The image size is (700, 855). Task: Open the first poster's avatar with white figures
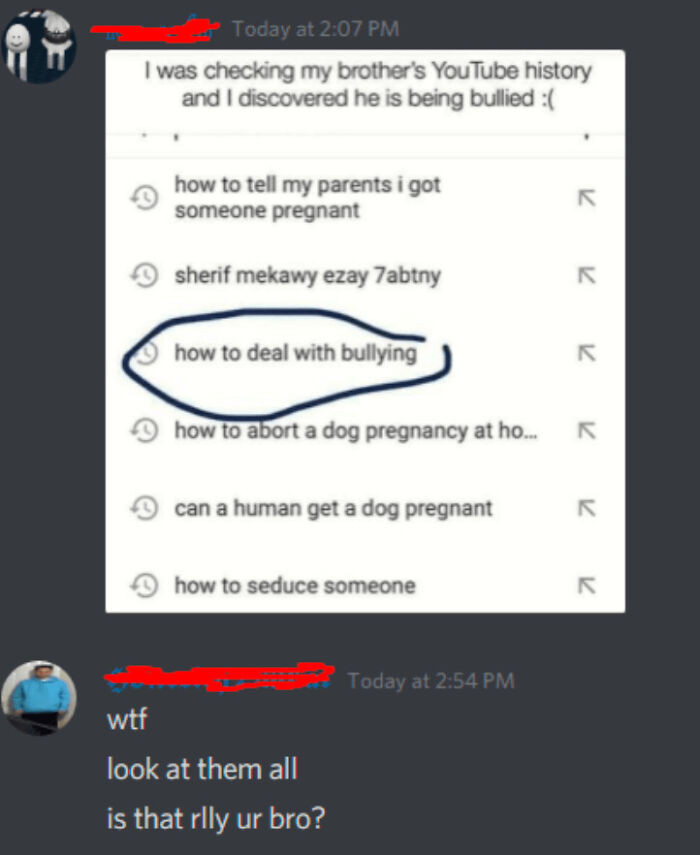[x=38, y=46]
